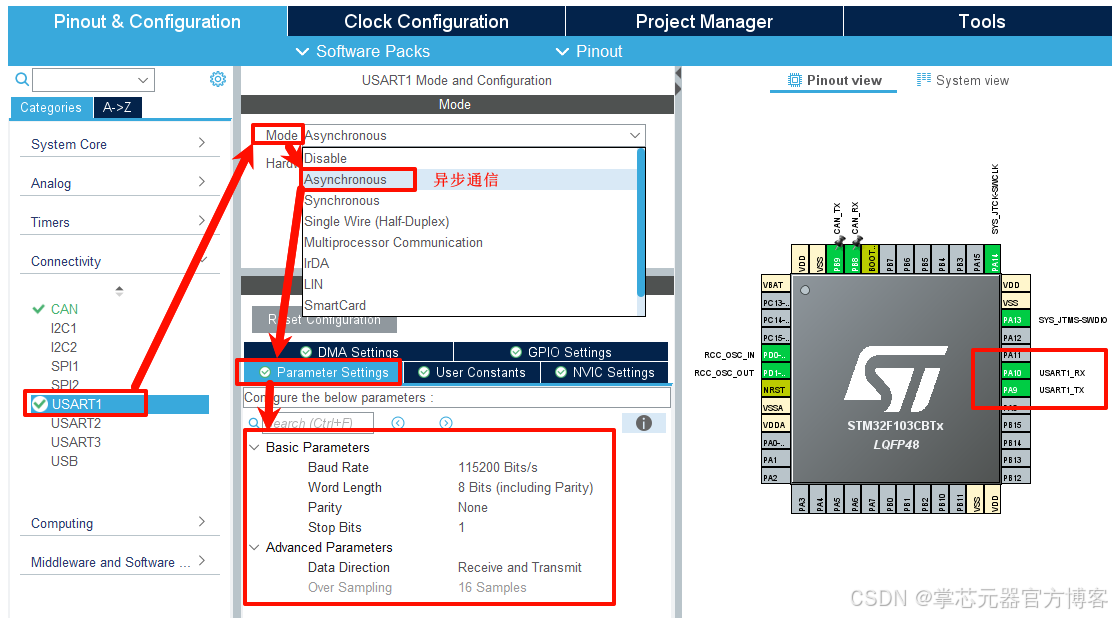Viewport: 1112px width, 618px height.
Task: Select the Categories tab
Action: [x=51, y=107]
